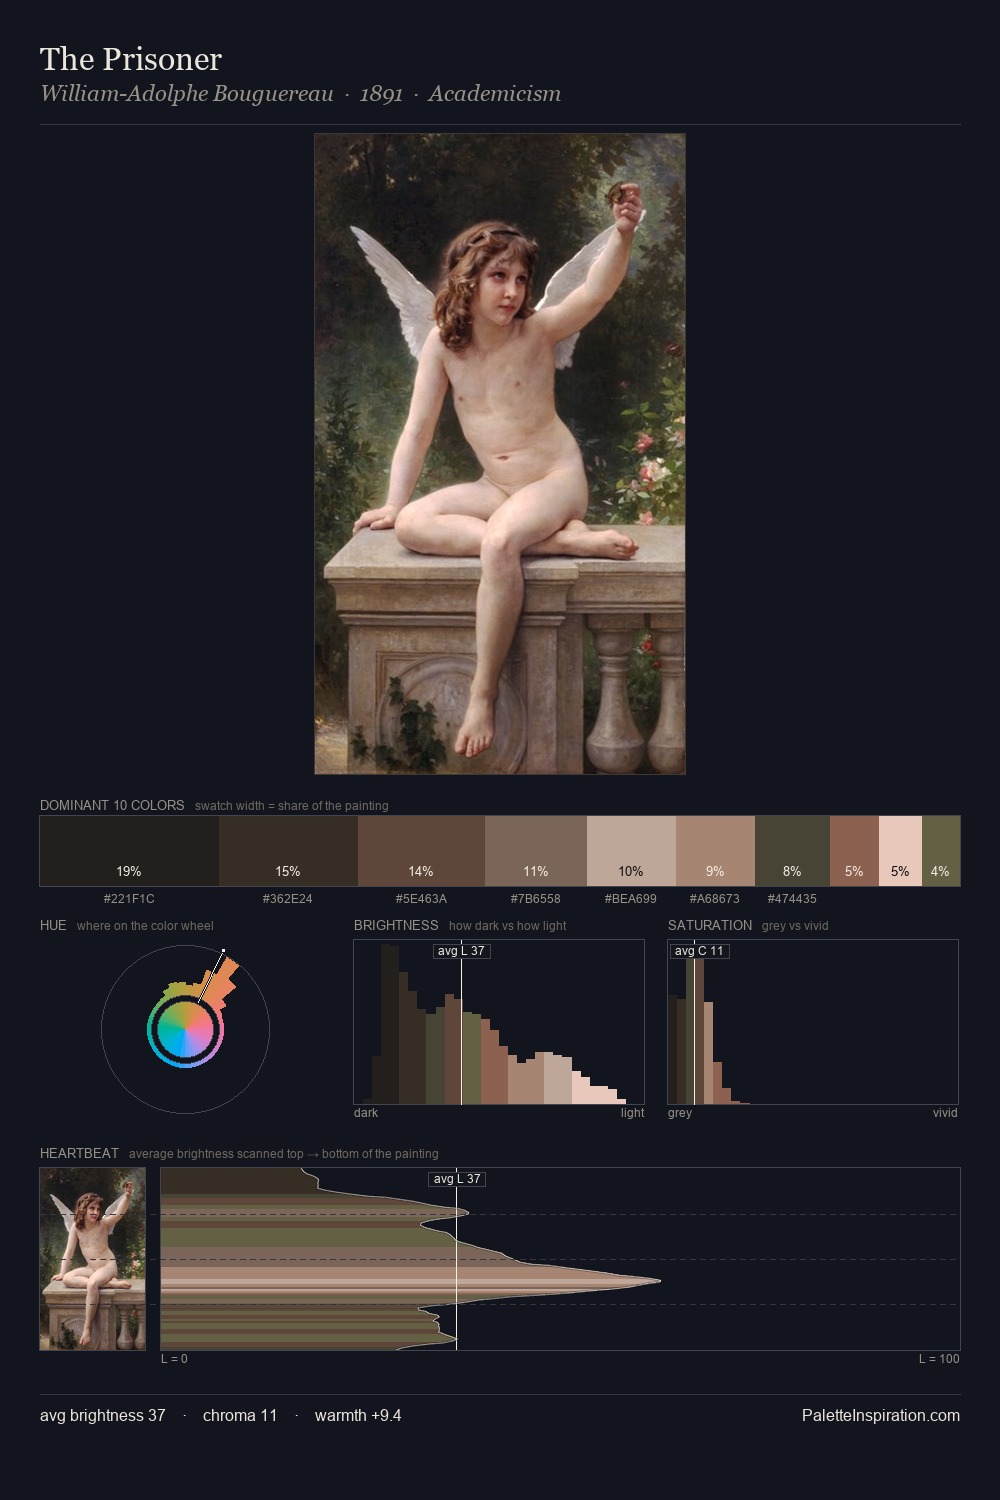Viewport: 1000px width, 1500px height.
Task: Click the 'L = 0' axis label
Action: (174, 1359)
